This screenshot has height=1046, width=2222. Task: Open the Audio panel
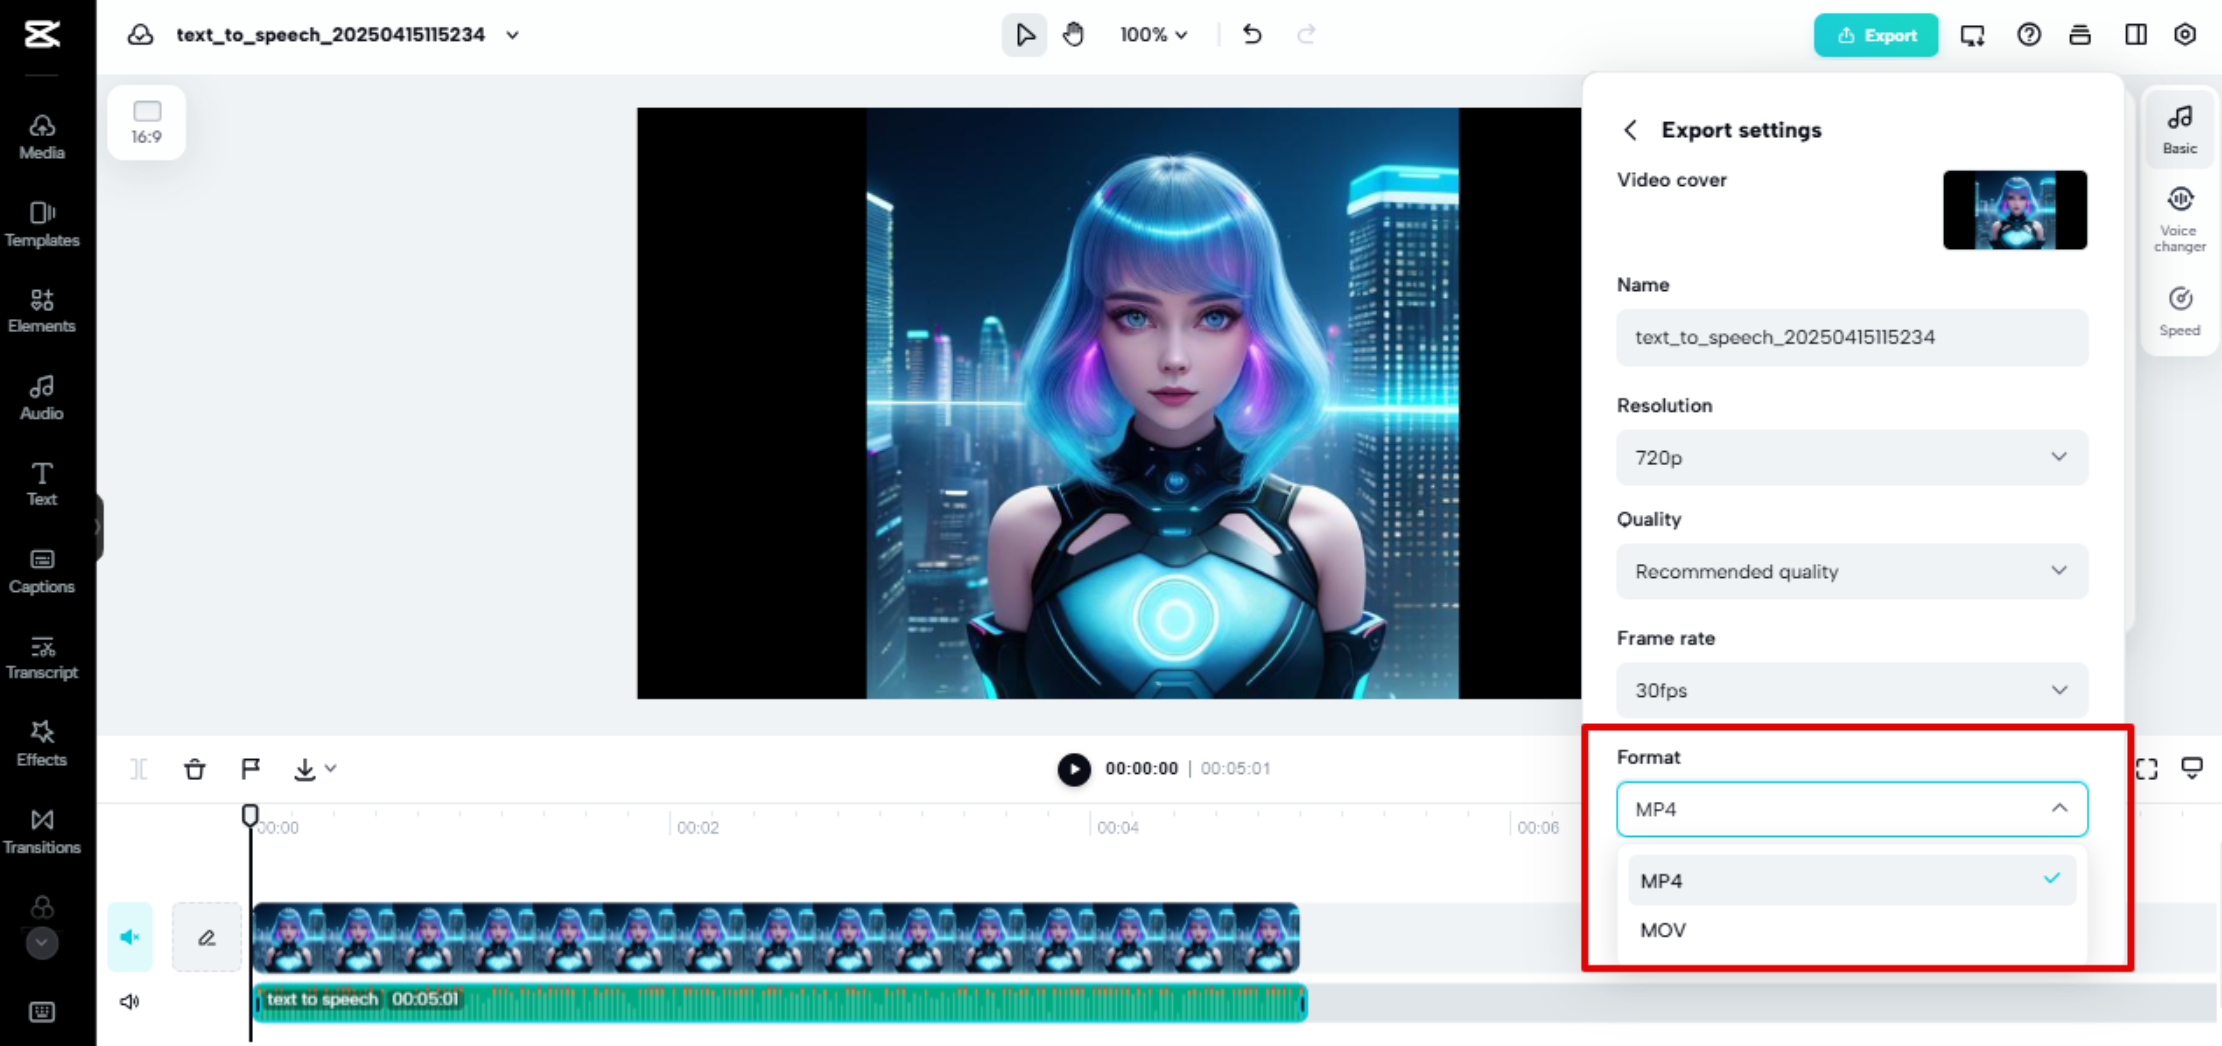42,397
